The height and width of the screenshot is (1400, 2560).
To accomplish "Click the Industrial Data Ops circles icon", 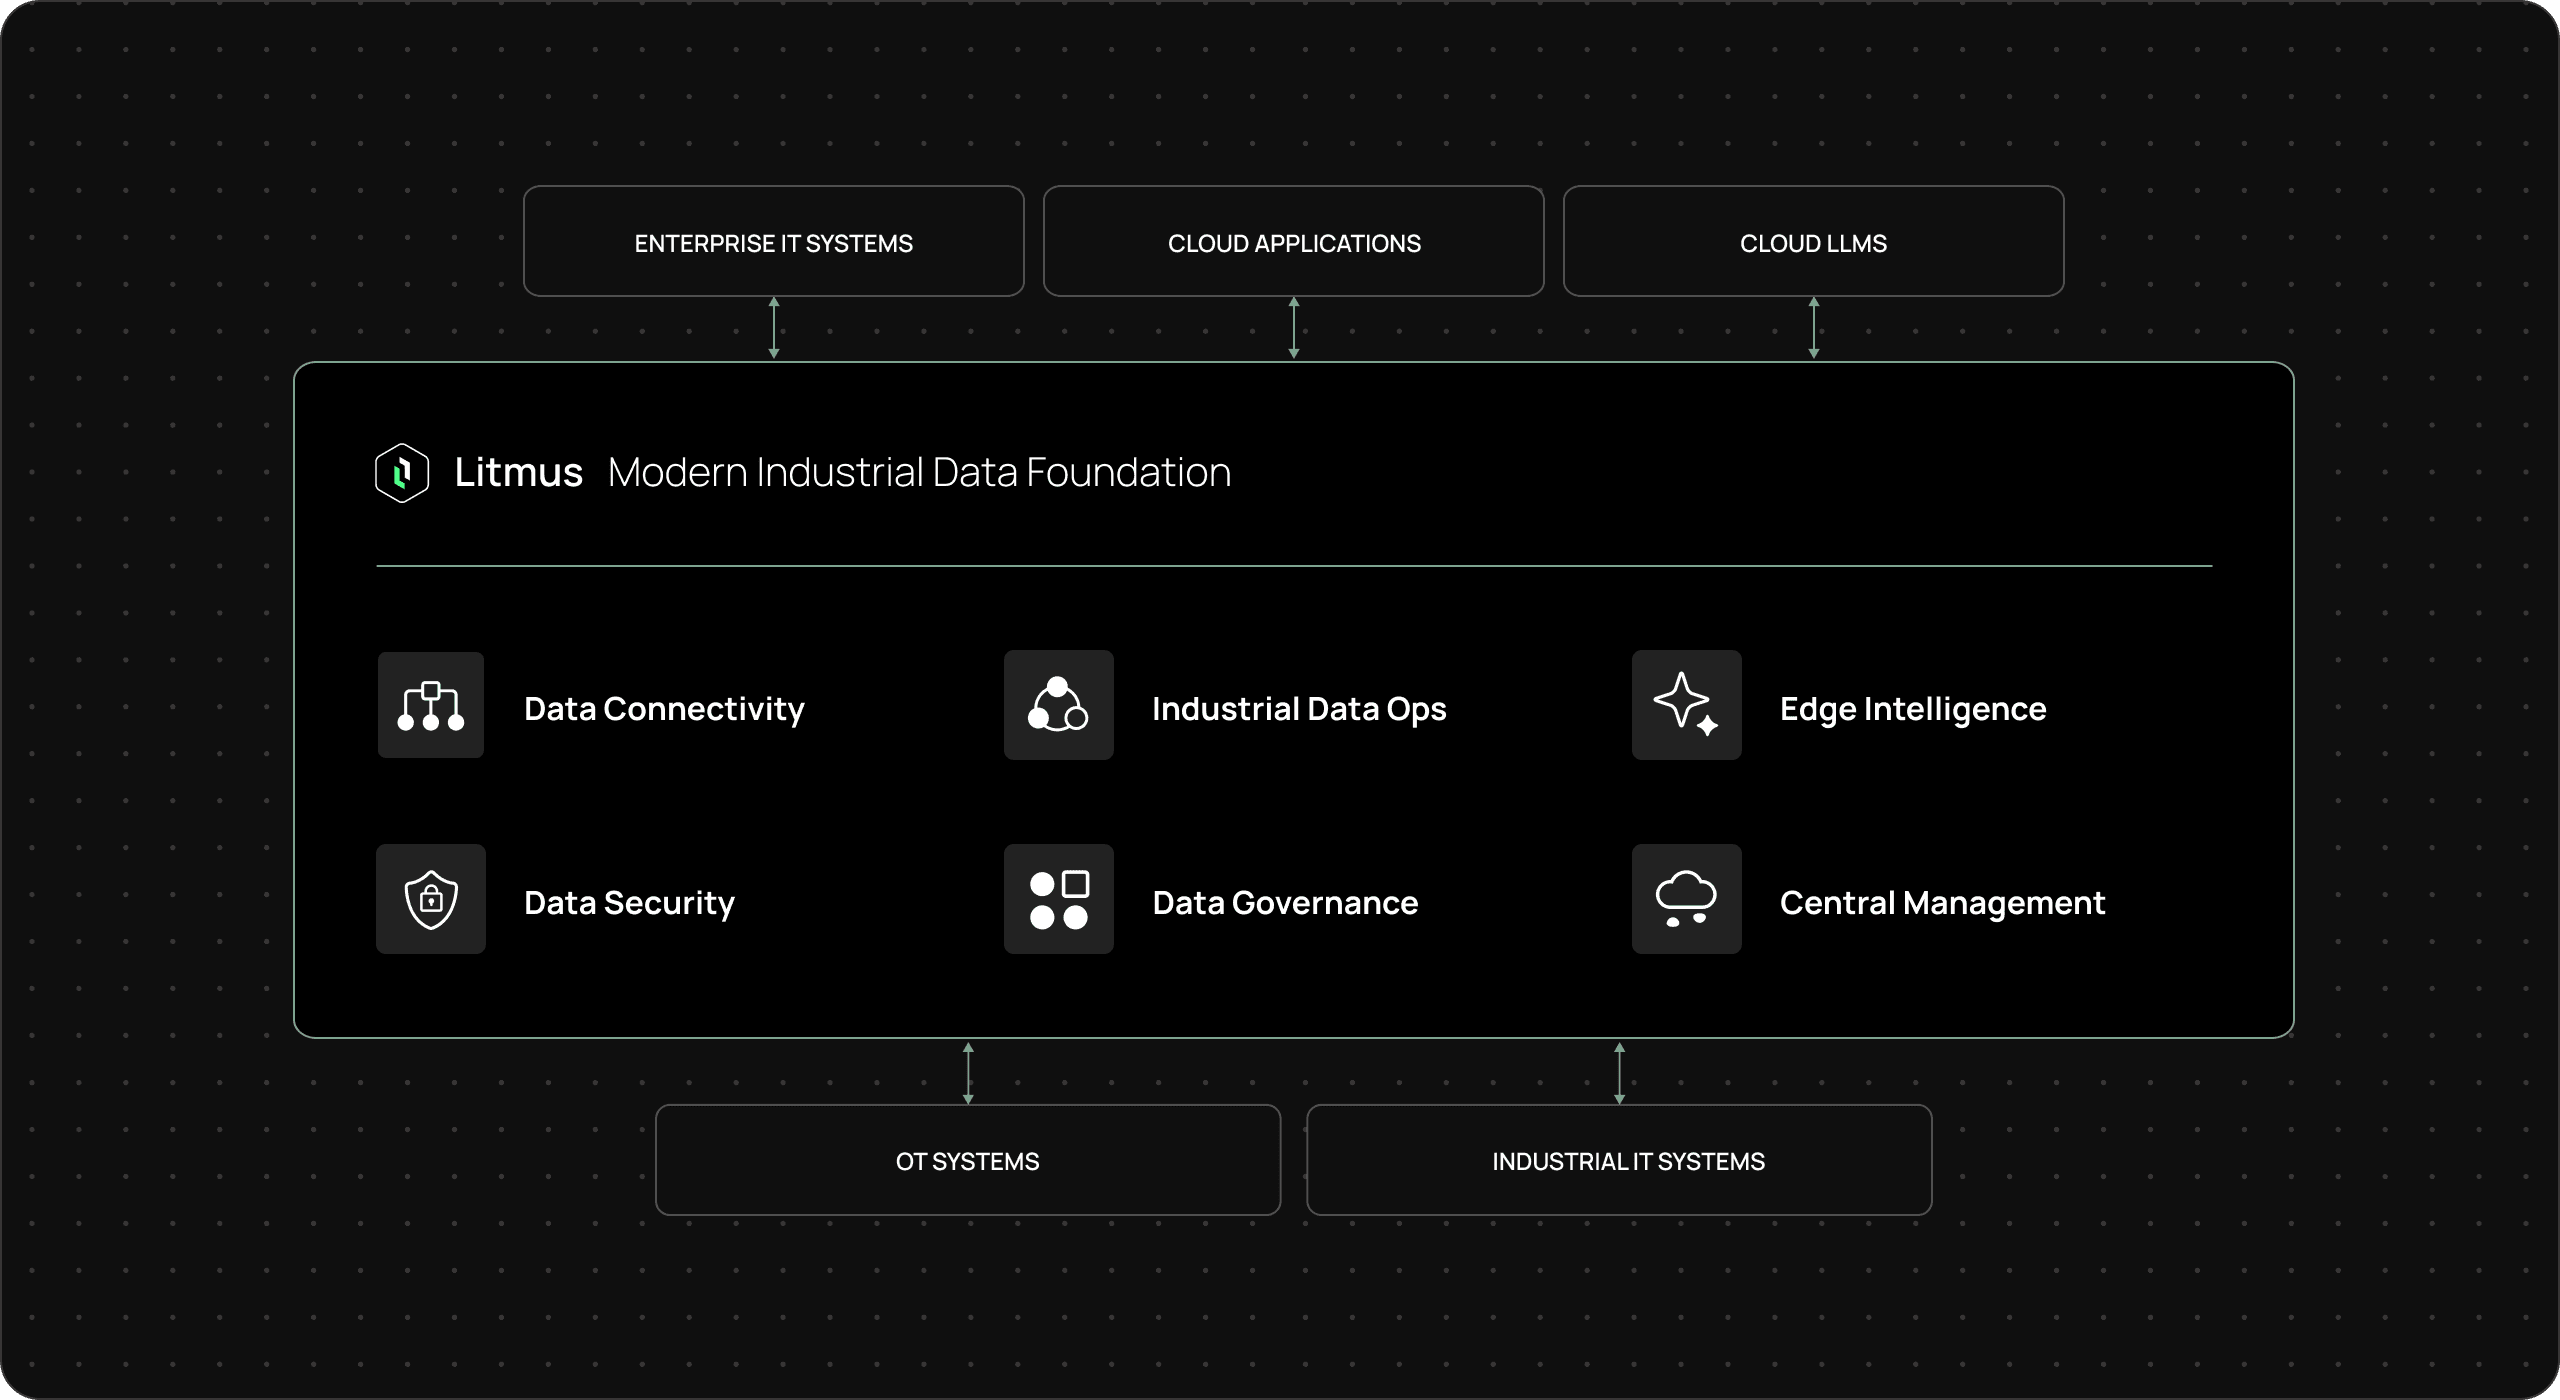I will (x=1058, y=706).
